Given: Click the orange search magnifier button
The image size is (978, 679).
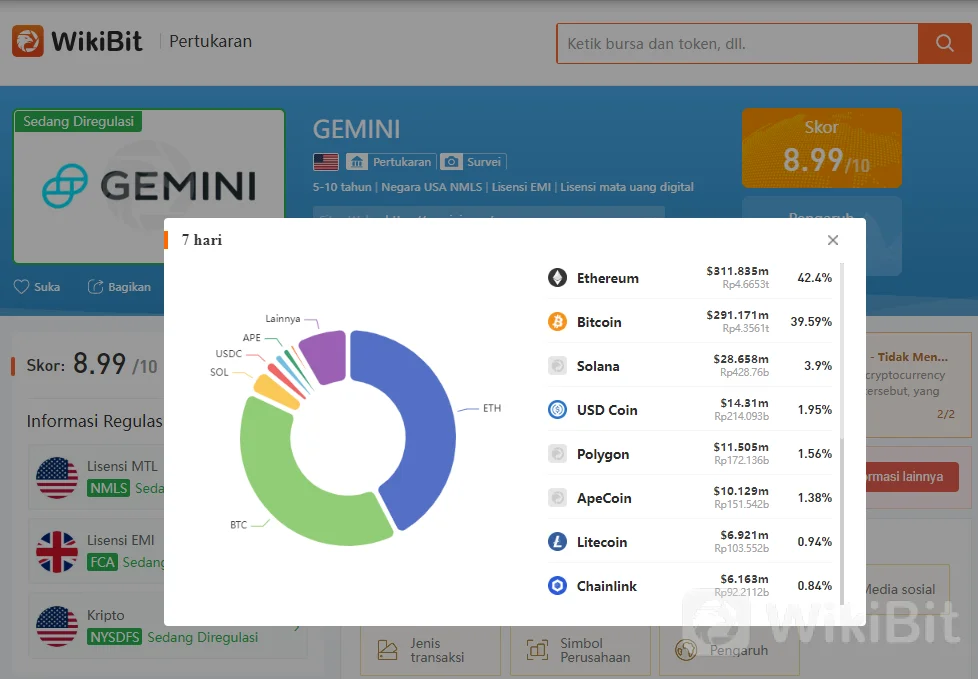Looking at the screenshot, I should point(944,43).
